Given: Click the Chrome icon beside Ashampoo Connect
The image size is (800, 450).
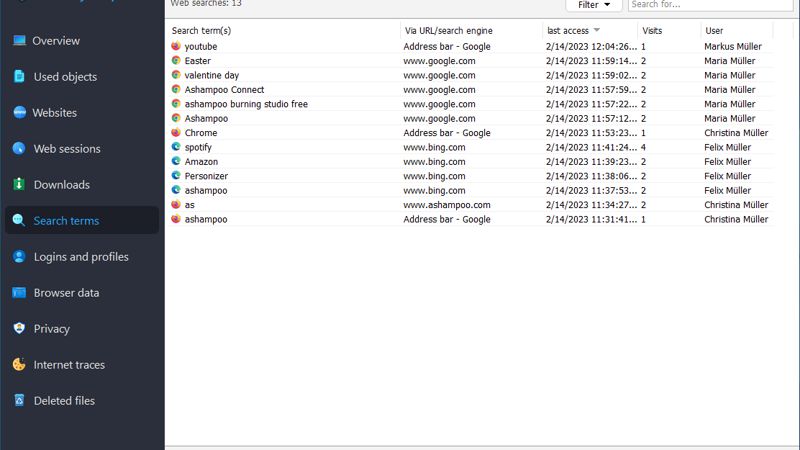Looking at the screenshot, I should (x=176, y=89).
